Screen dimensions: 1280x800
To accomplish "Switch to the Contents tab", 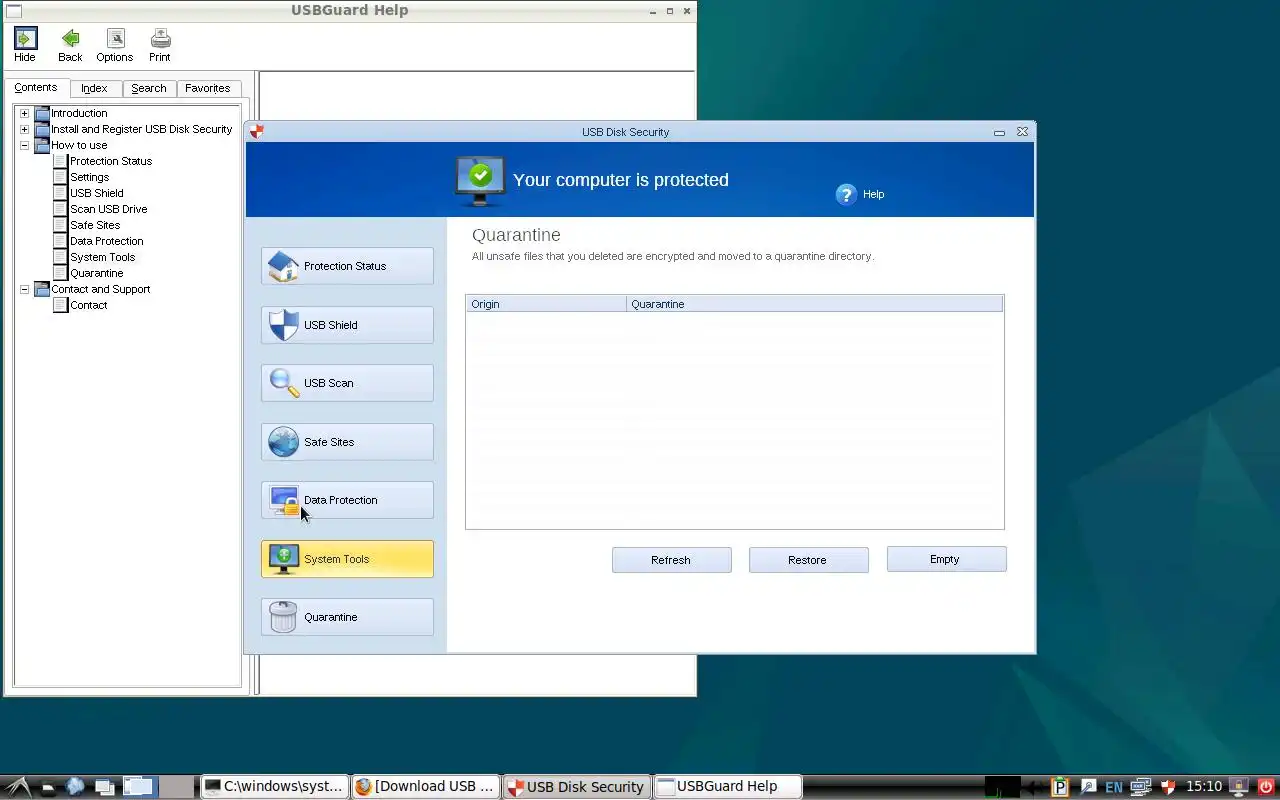I will click(x=36, y=88).
